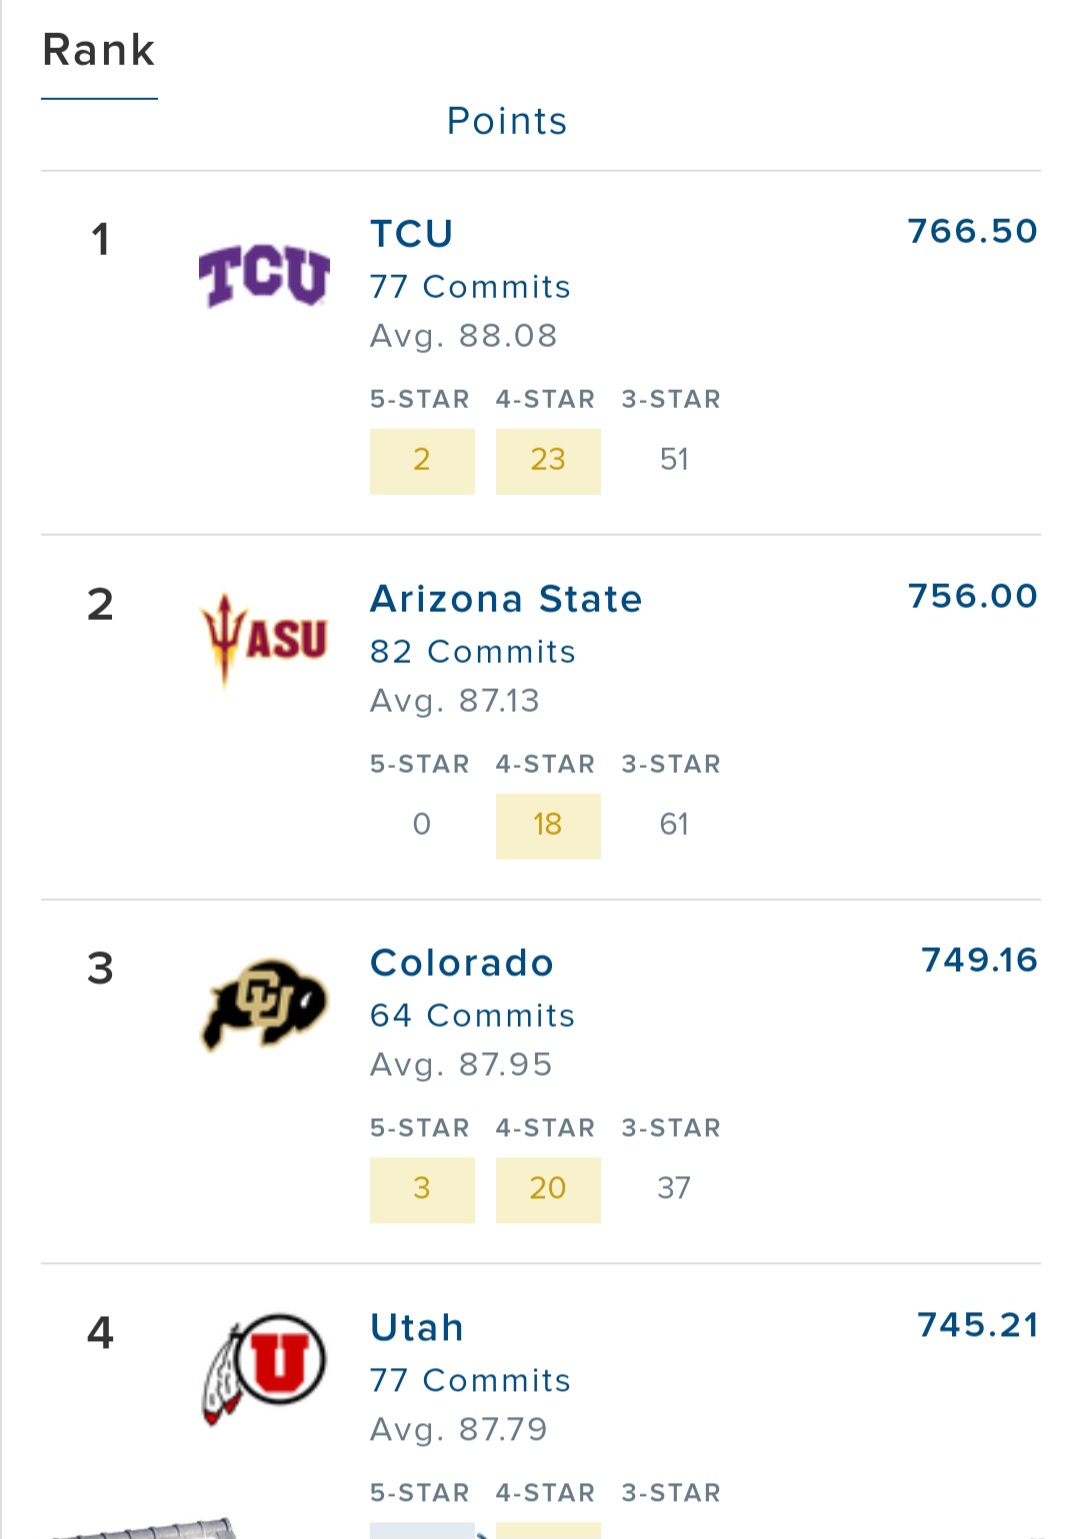The image size is (1080, 1539).
Task: View TCU's 77 Commits list
Action: [470, 287]
